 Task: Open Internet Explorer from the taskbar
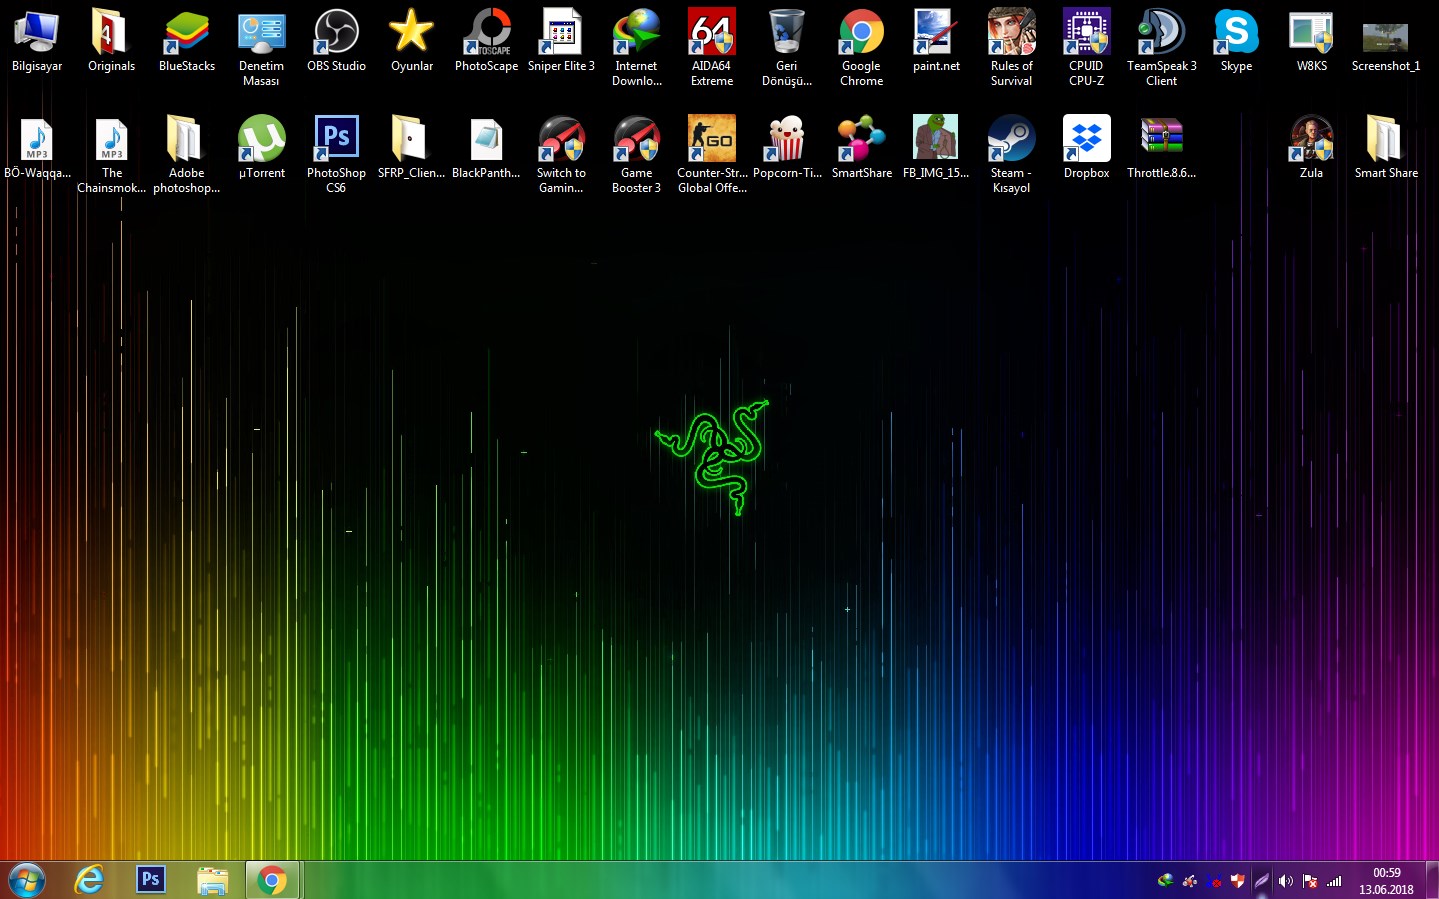pos(90,880)
